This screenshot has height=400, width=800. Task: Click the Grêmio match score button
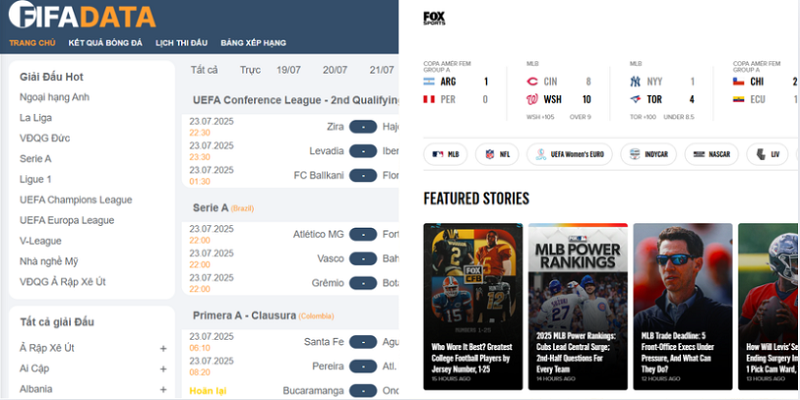(363, 283)
